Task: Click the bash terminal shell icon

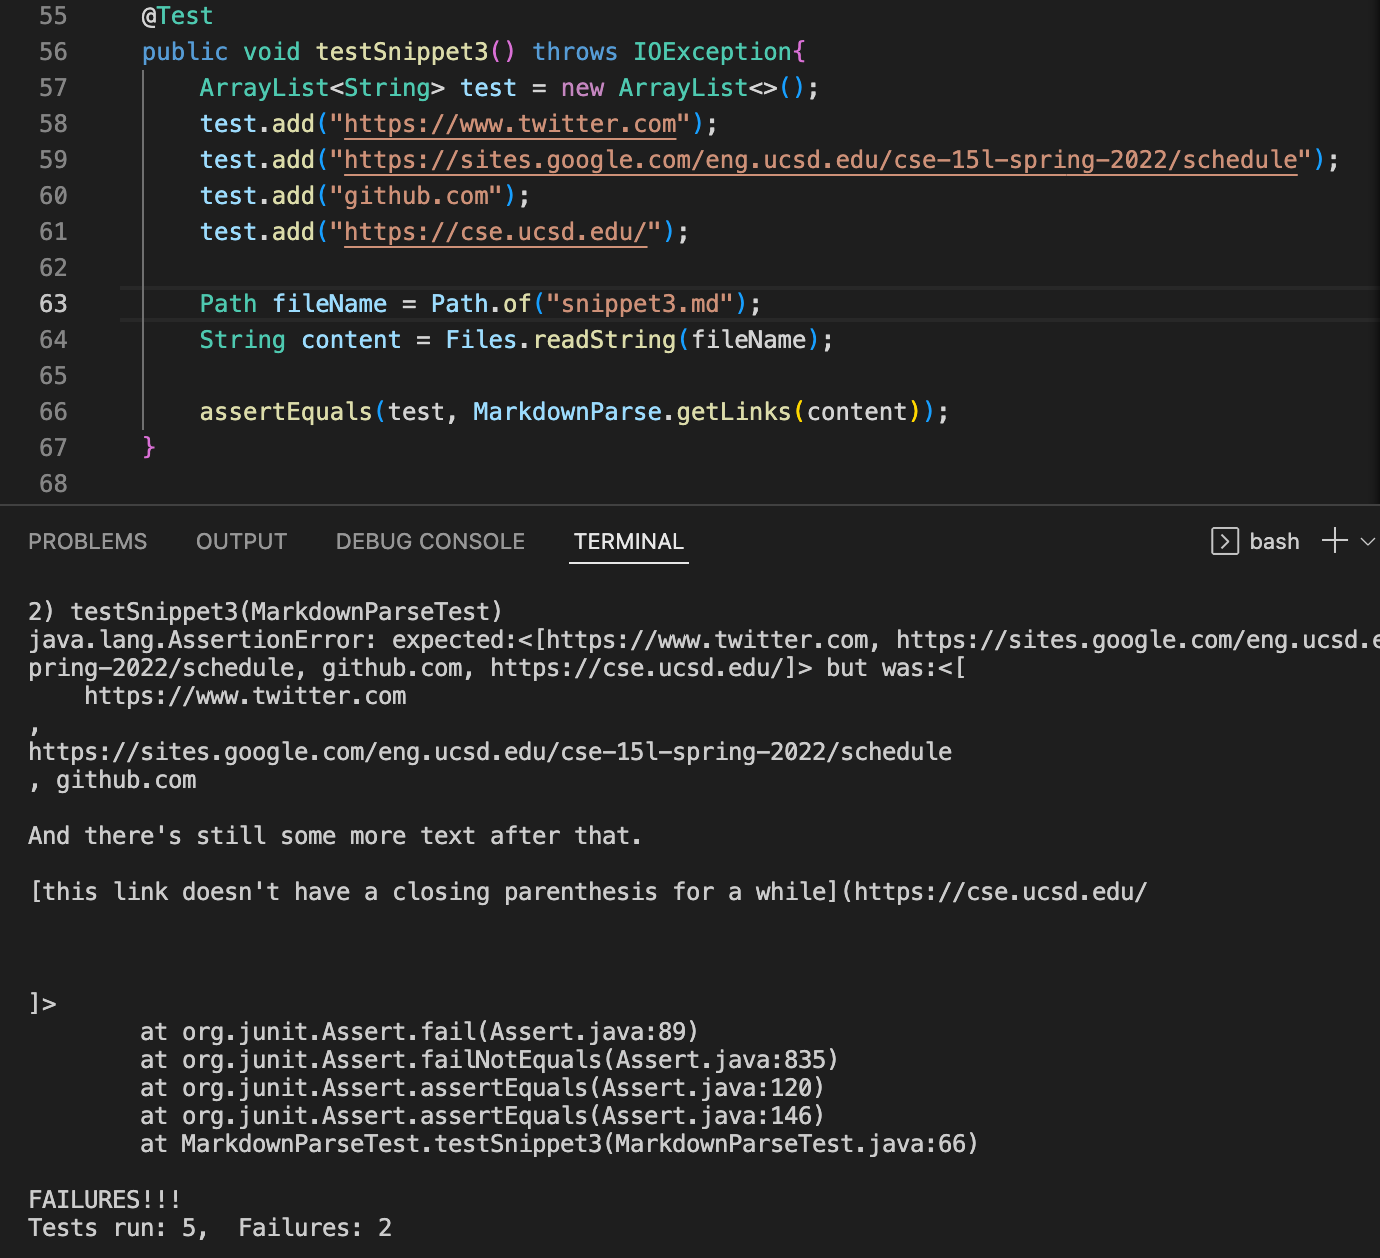Action: click(1224, 541)
